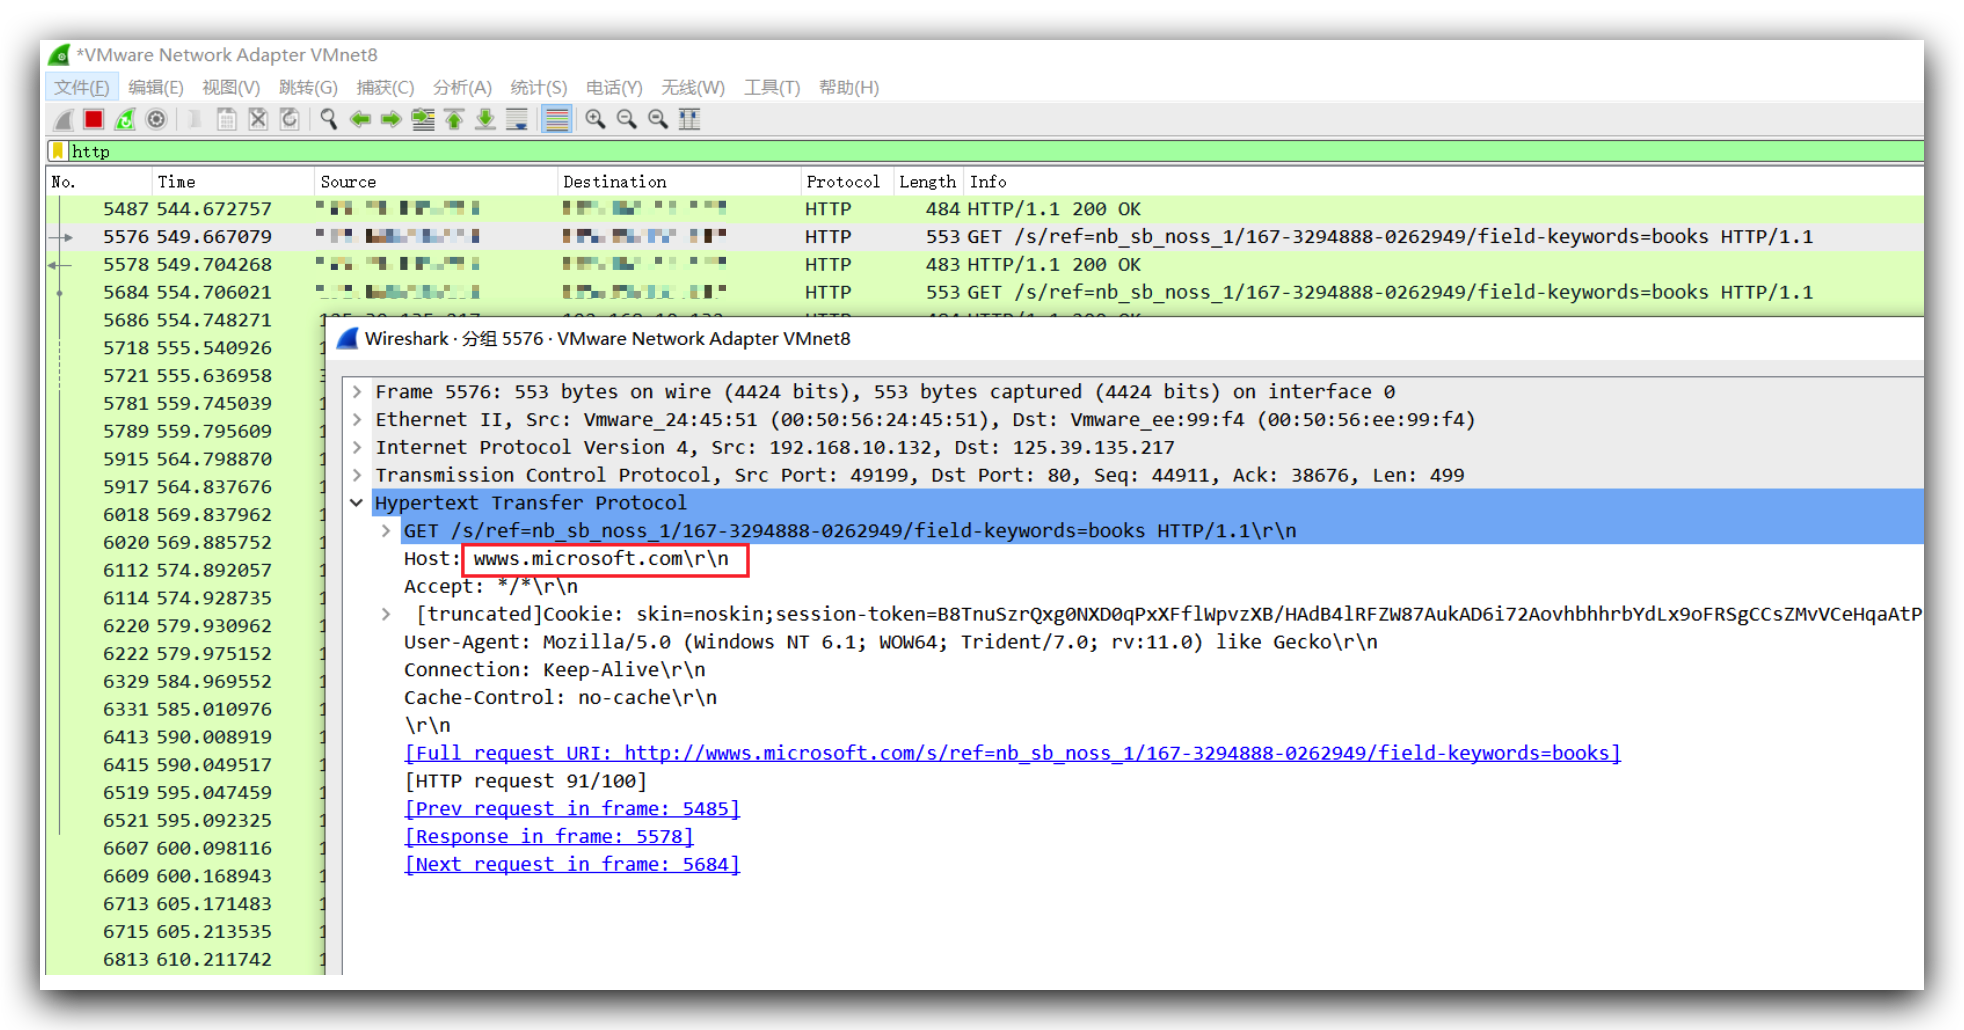Open the 工具(T) menu
The image size is (1964, 1030).
click(x=772, y=88)
